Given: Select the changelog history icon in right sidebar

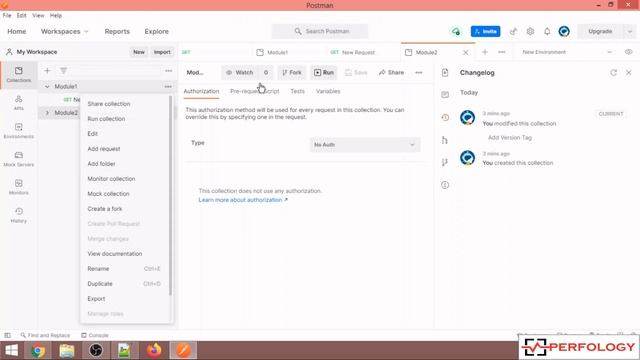Looking at the screenshot, I should [x=445, y=118].
